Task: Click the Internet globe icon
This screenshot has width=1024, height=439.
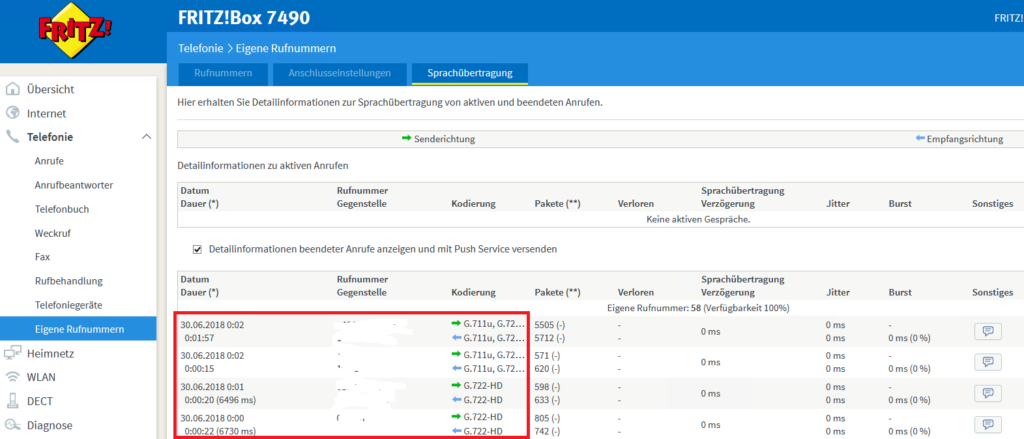Action: click(x=13, y=113)
